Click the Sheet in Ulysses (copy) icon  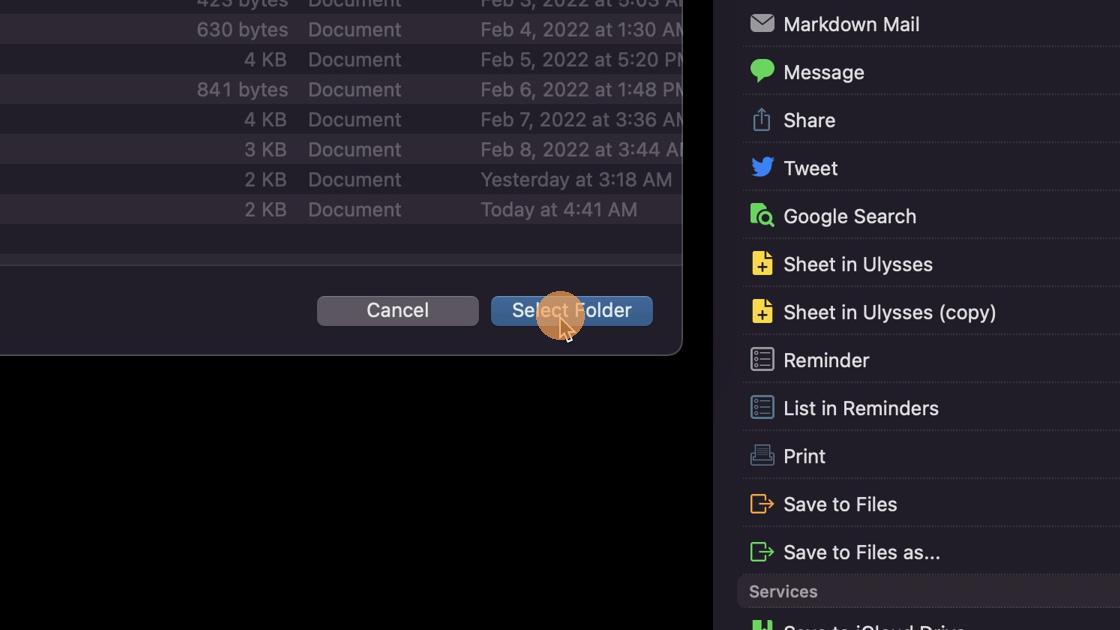pos(761,311)
